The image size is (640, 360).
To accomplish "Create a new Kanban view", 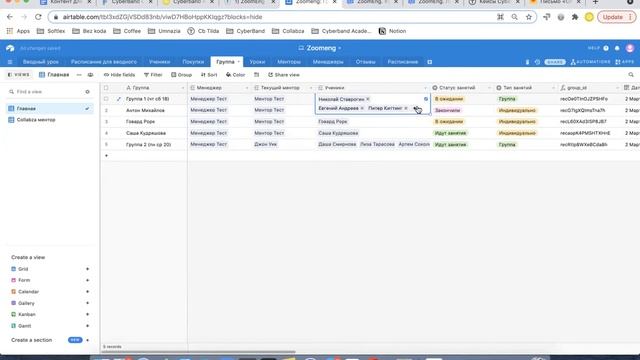I will [50, 315].
